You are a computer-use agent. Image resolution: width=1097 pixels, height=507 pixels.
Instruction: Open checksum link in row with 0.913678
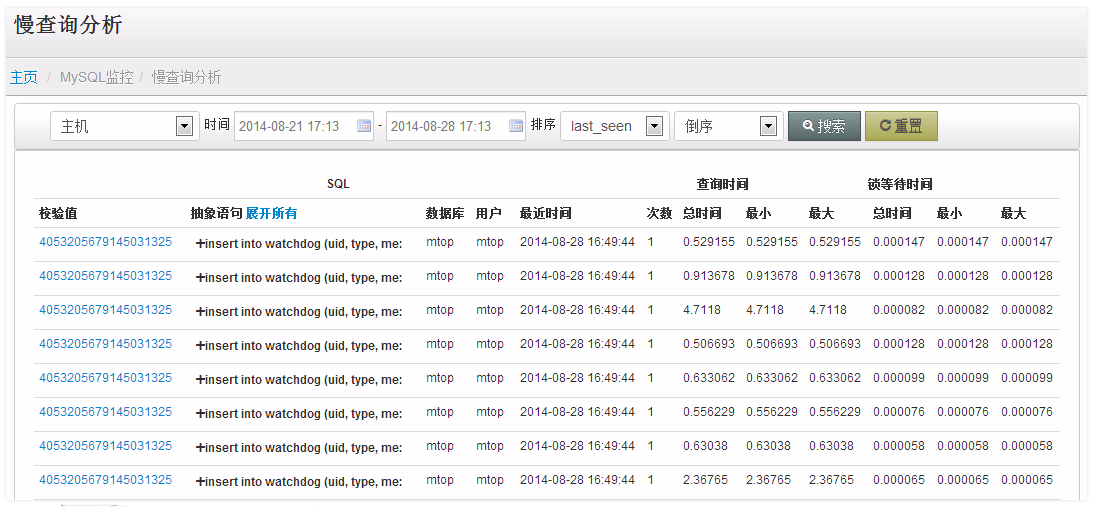(x=106, y=276)
